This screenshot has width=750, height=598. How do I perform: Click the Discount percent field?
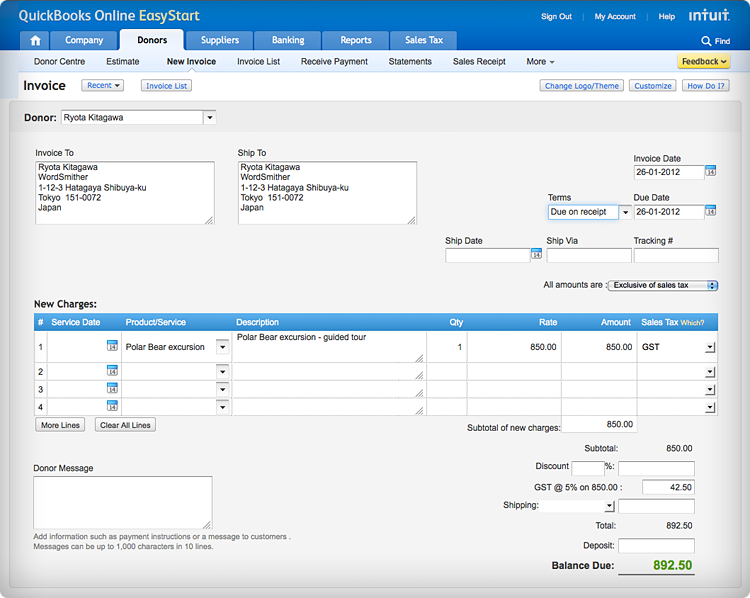[588, 468]
